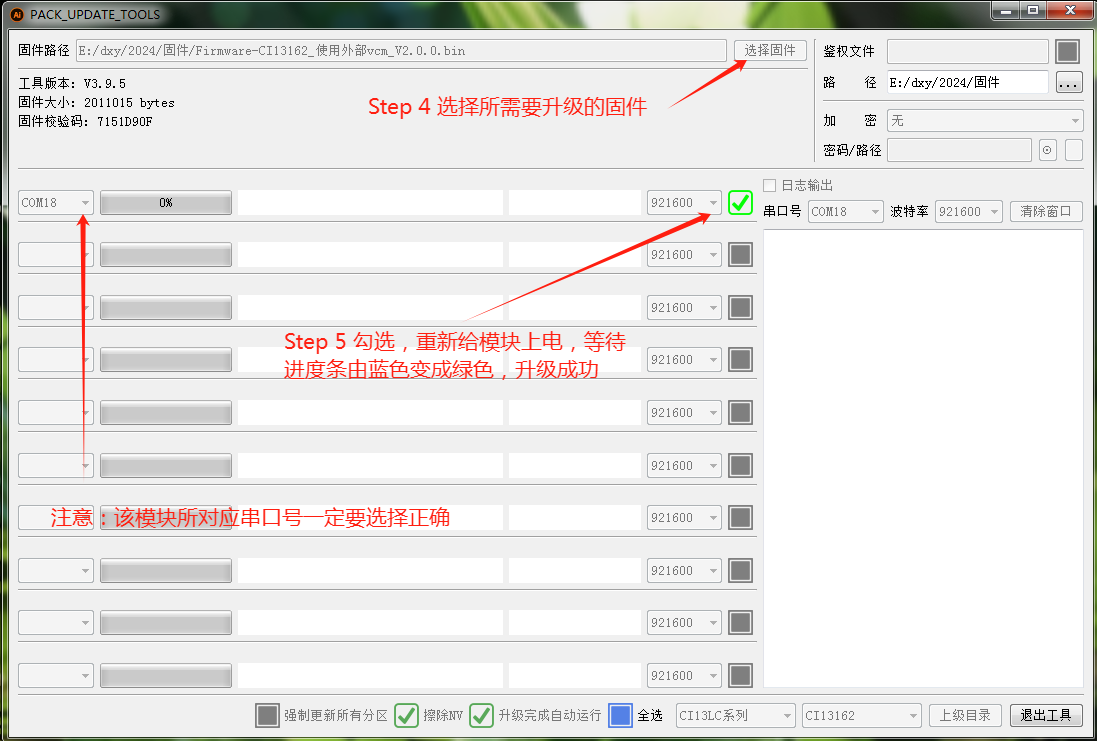Click the 清除窗口 button
Viewport: 1097px width, 741px height.
[1046, 211]
